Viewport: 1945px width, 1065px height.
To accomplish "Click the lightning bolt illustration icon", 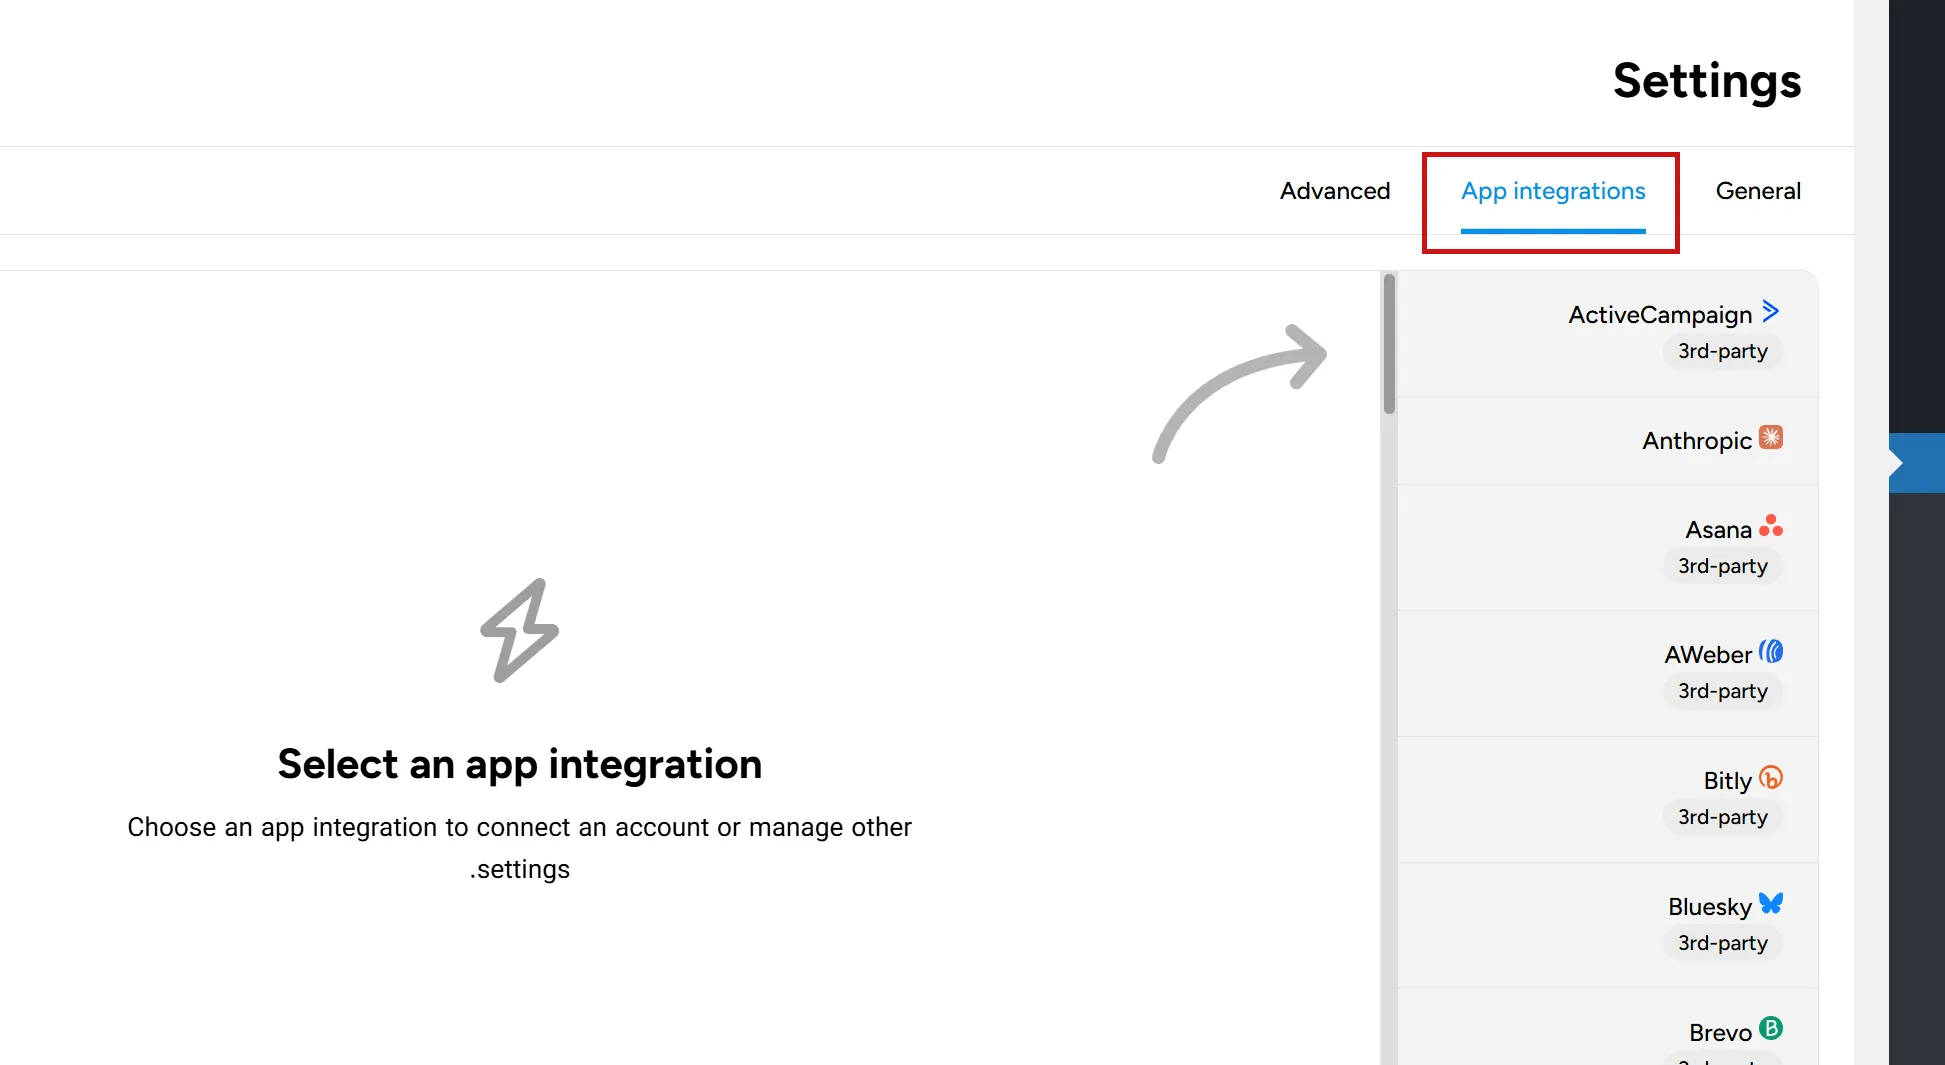I will tap(519, 629).
